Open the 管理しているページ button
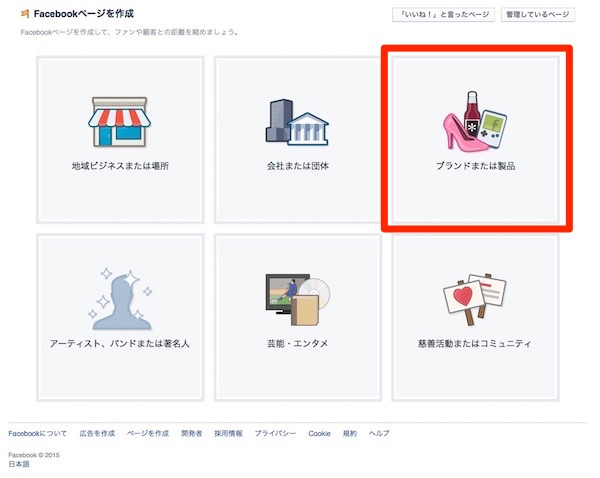This screenshot has height=478, width=600. tap(538, 15)
